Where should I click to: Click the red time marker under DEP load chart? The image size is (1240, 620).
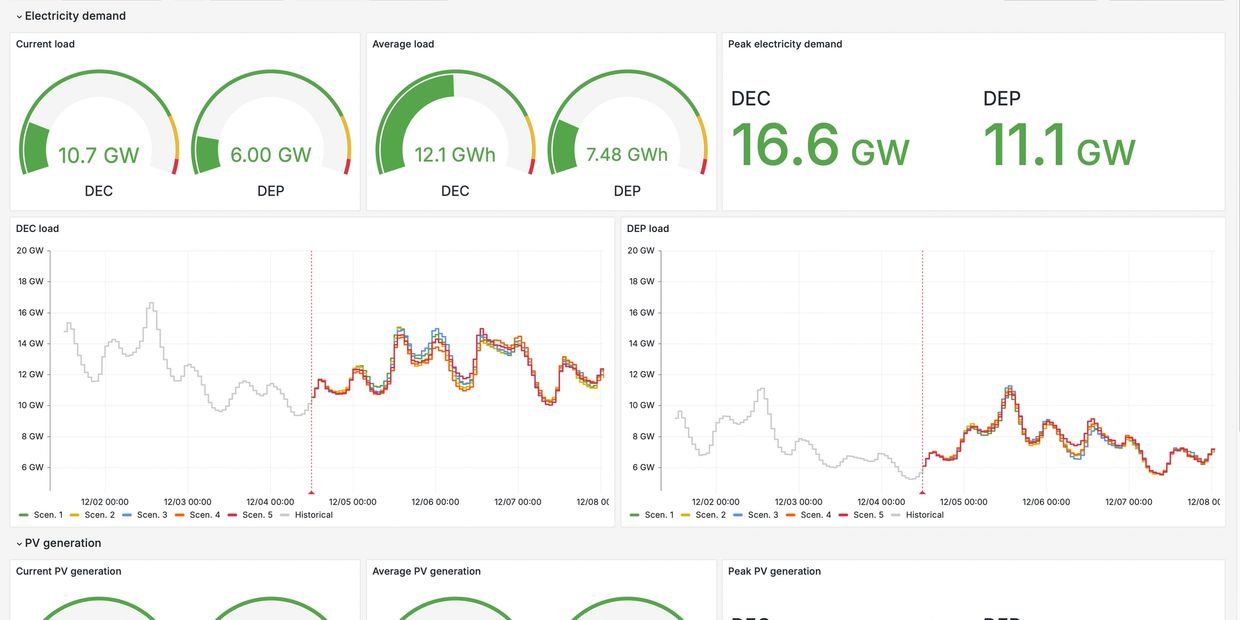pos(922,492)
